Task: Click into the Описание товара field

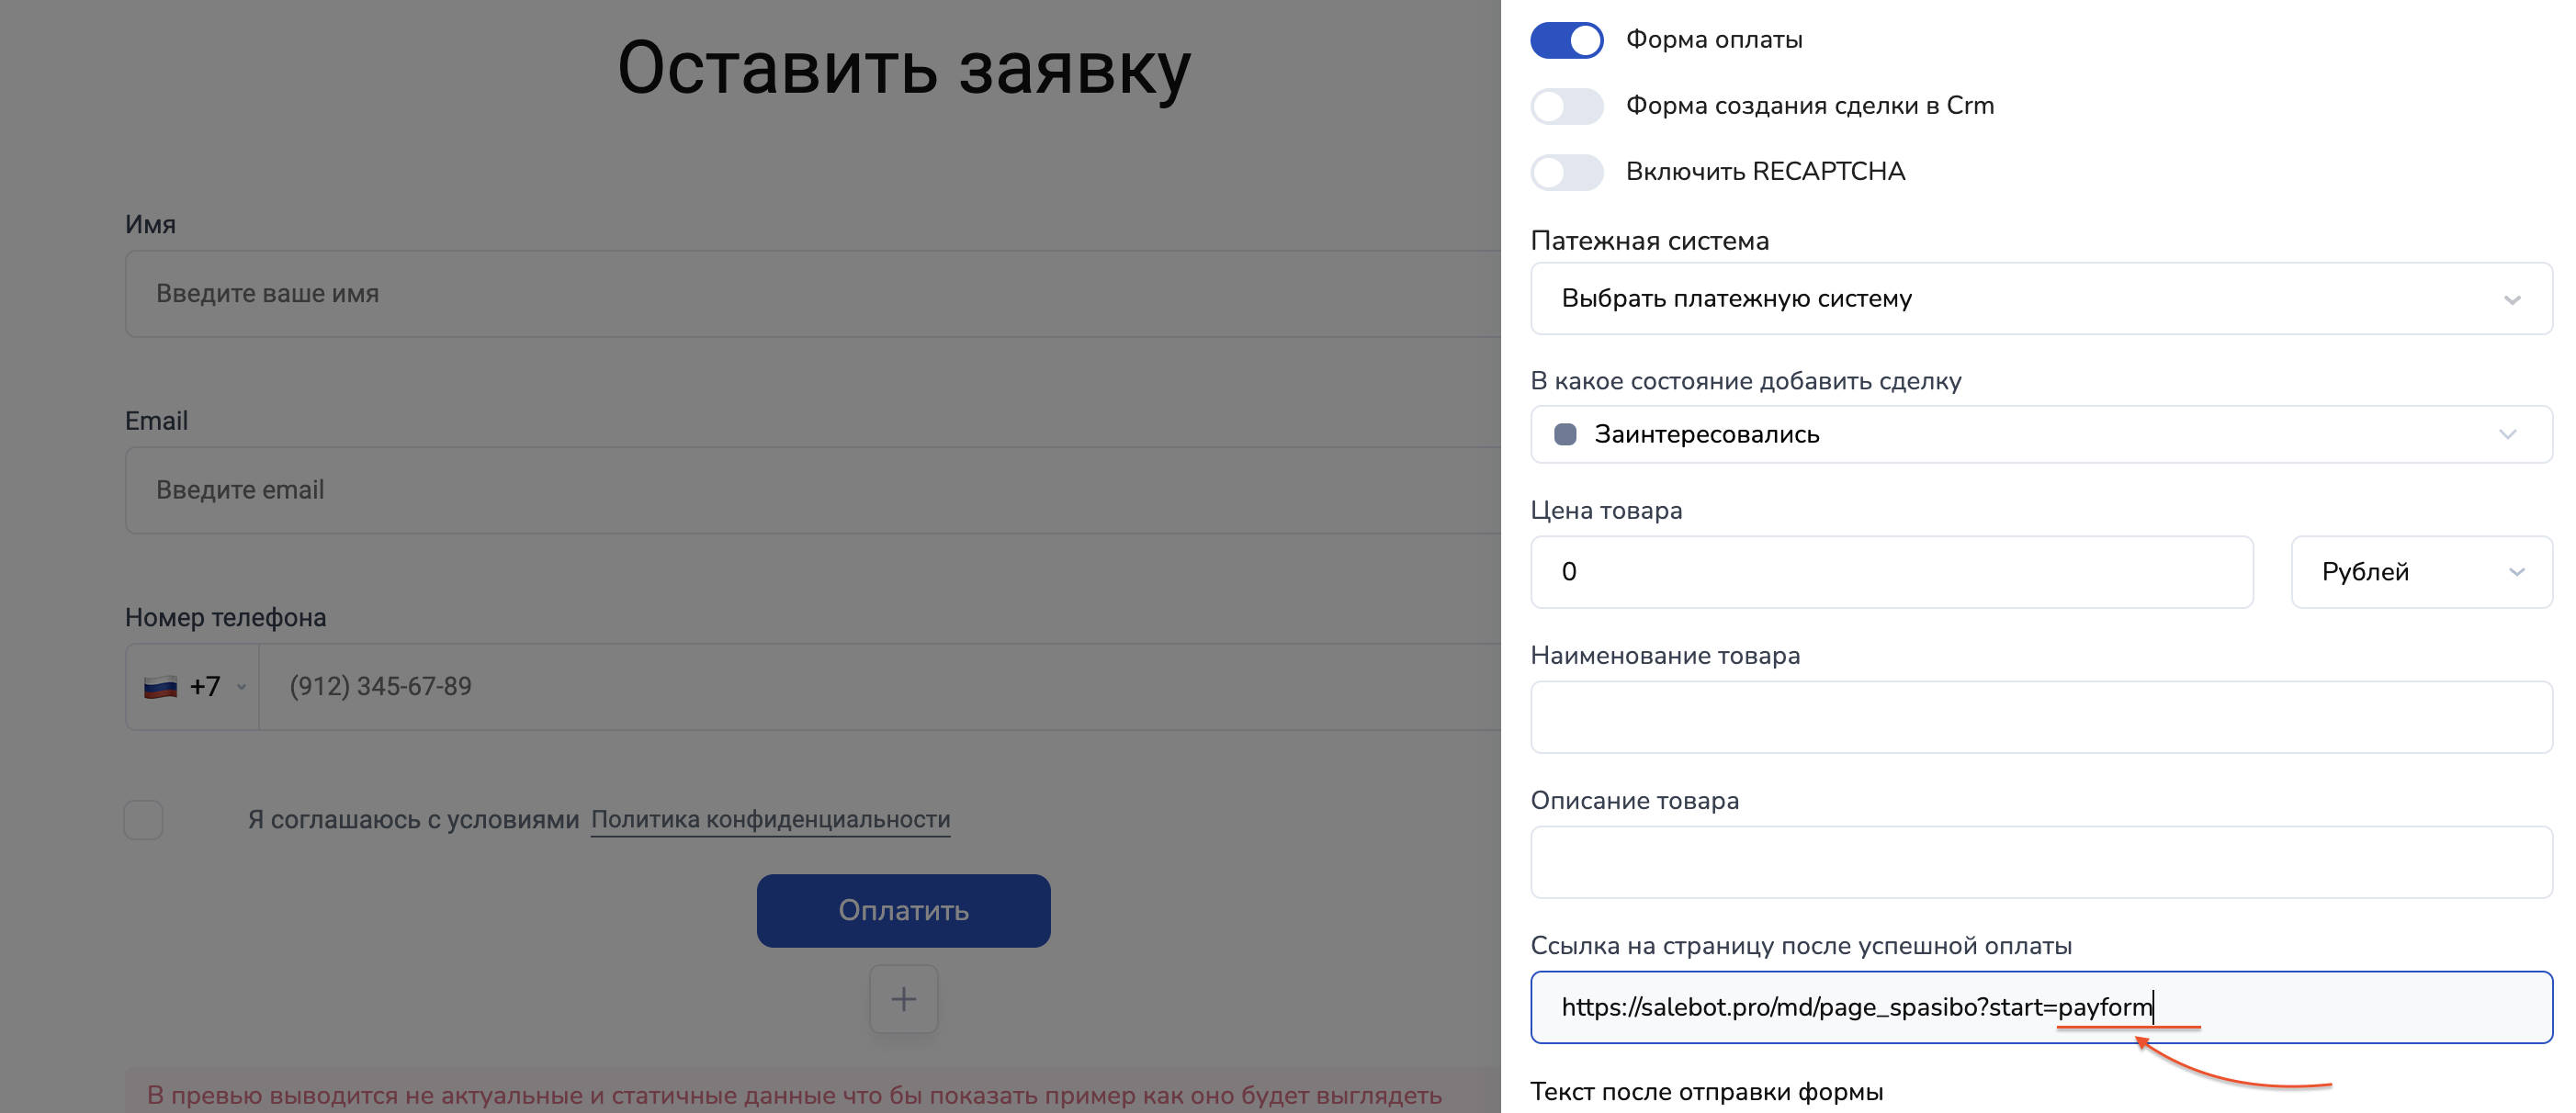Action: pos(2040,862)
